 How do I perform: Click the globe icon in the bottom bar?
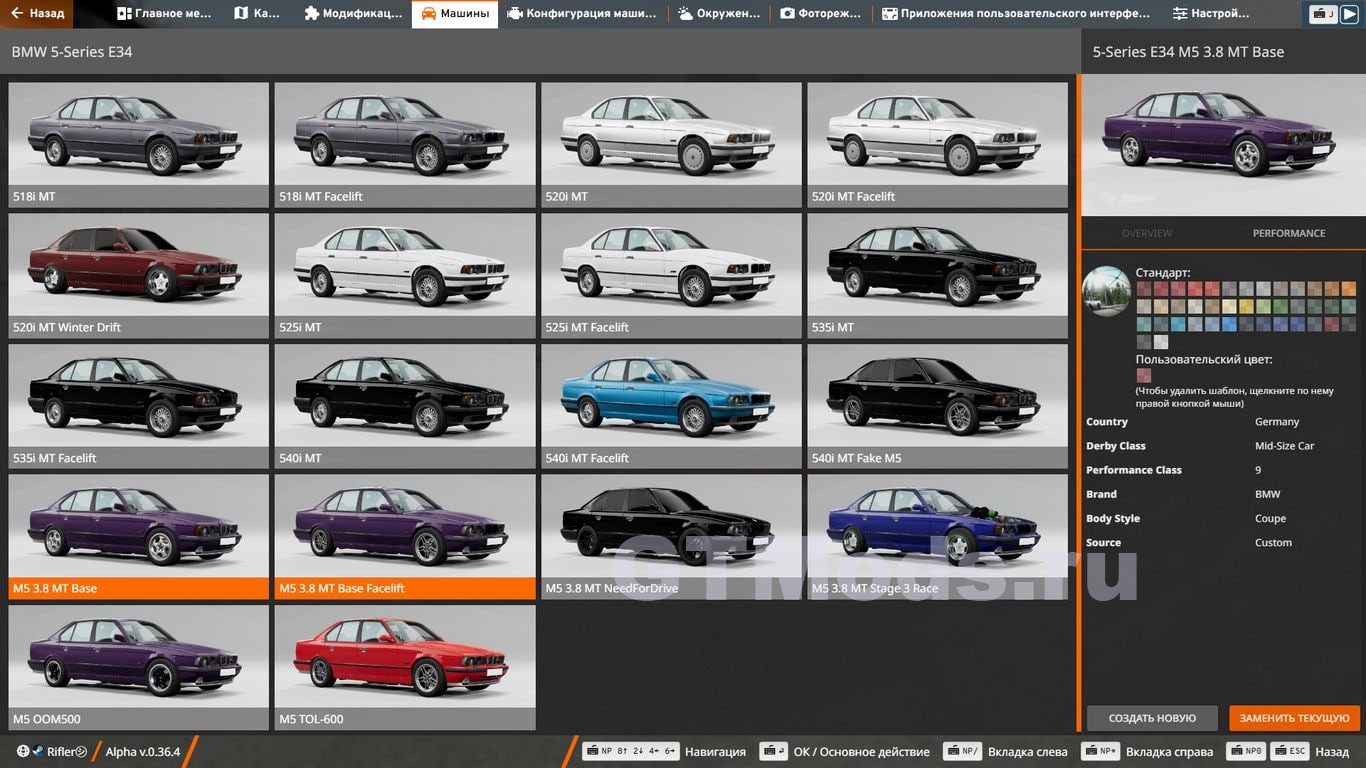tap(23, 751)
